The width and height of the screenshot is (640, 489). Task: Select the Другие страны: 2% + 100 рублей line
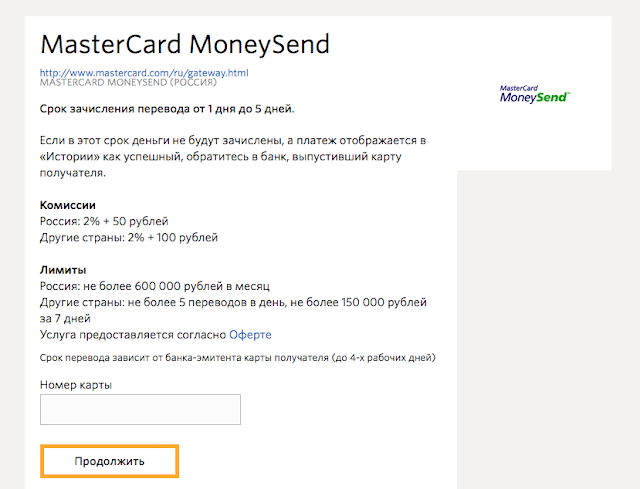coord(129,238)
